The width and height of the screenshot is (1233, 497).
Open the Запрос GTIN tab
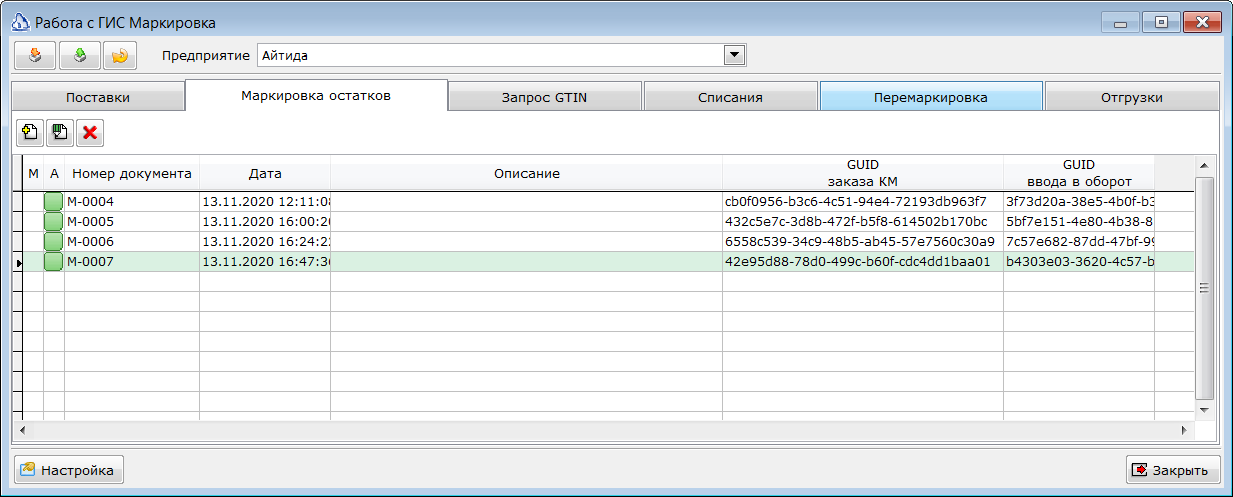tap(545, 98)
